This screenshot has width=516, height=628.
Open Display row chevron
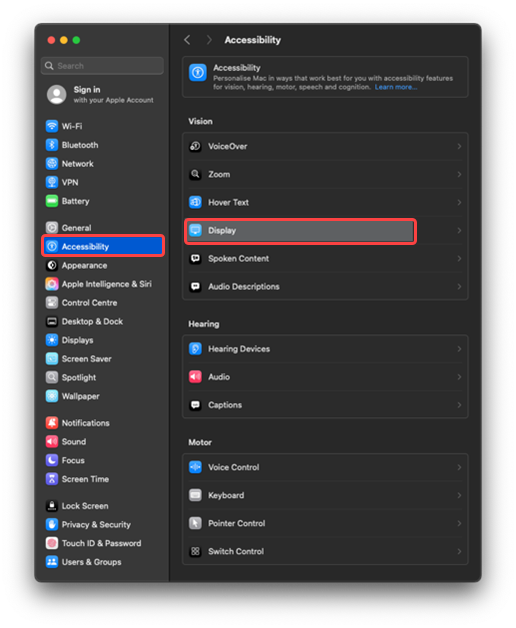459,231
